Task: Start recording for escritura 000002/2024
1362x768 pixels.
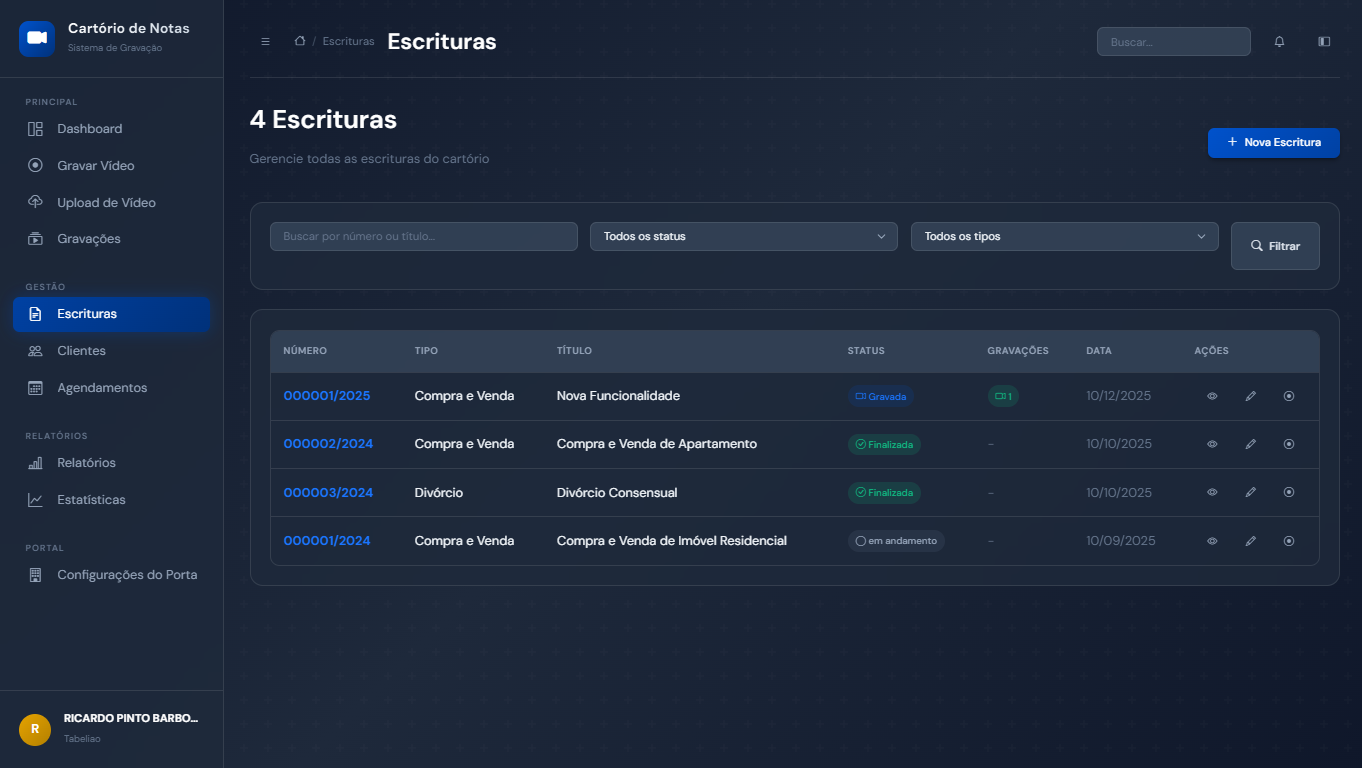Action: point(1289,444)
